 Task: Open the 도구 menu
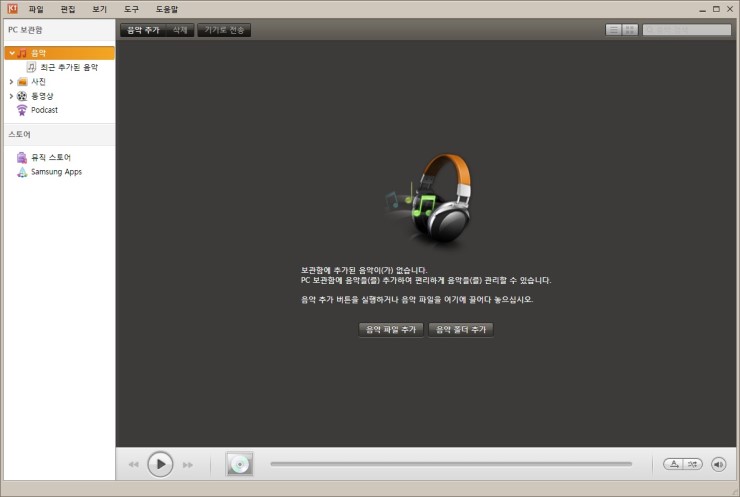click(x=131, y=9)
